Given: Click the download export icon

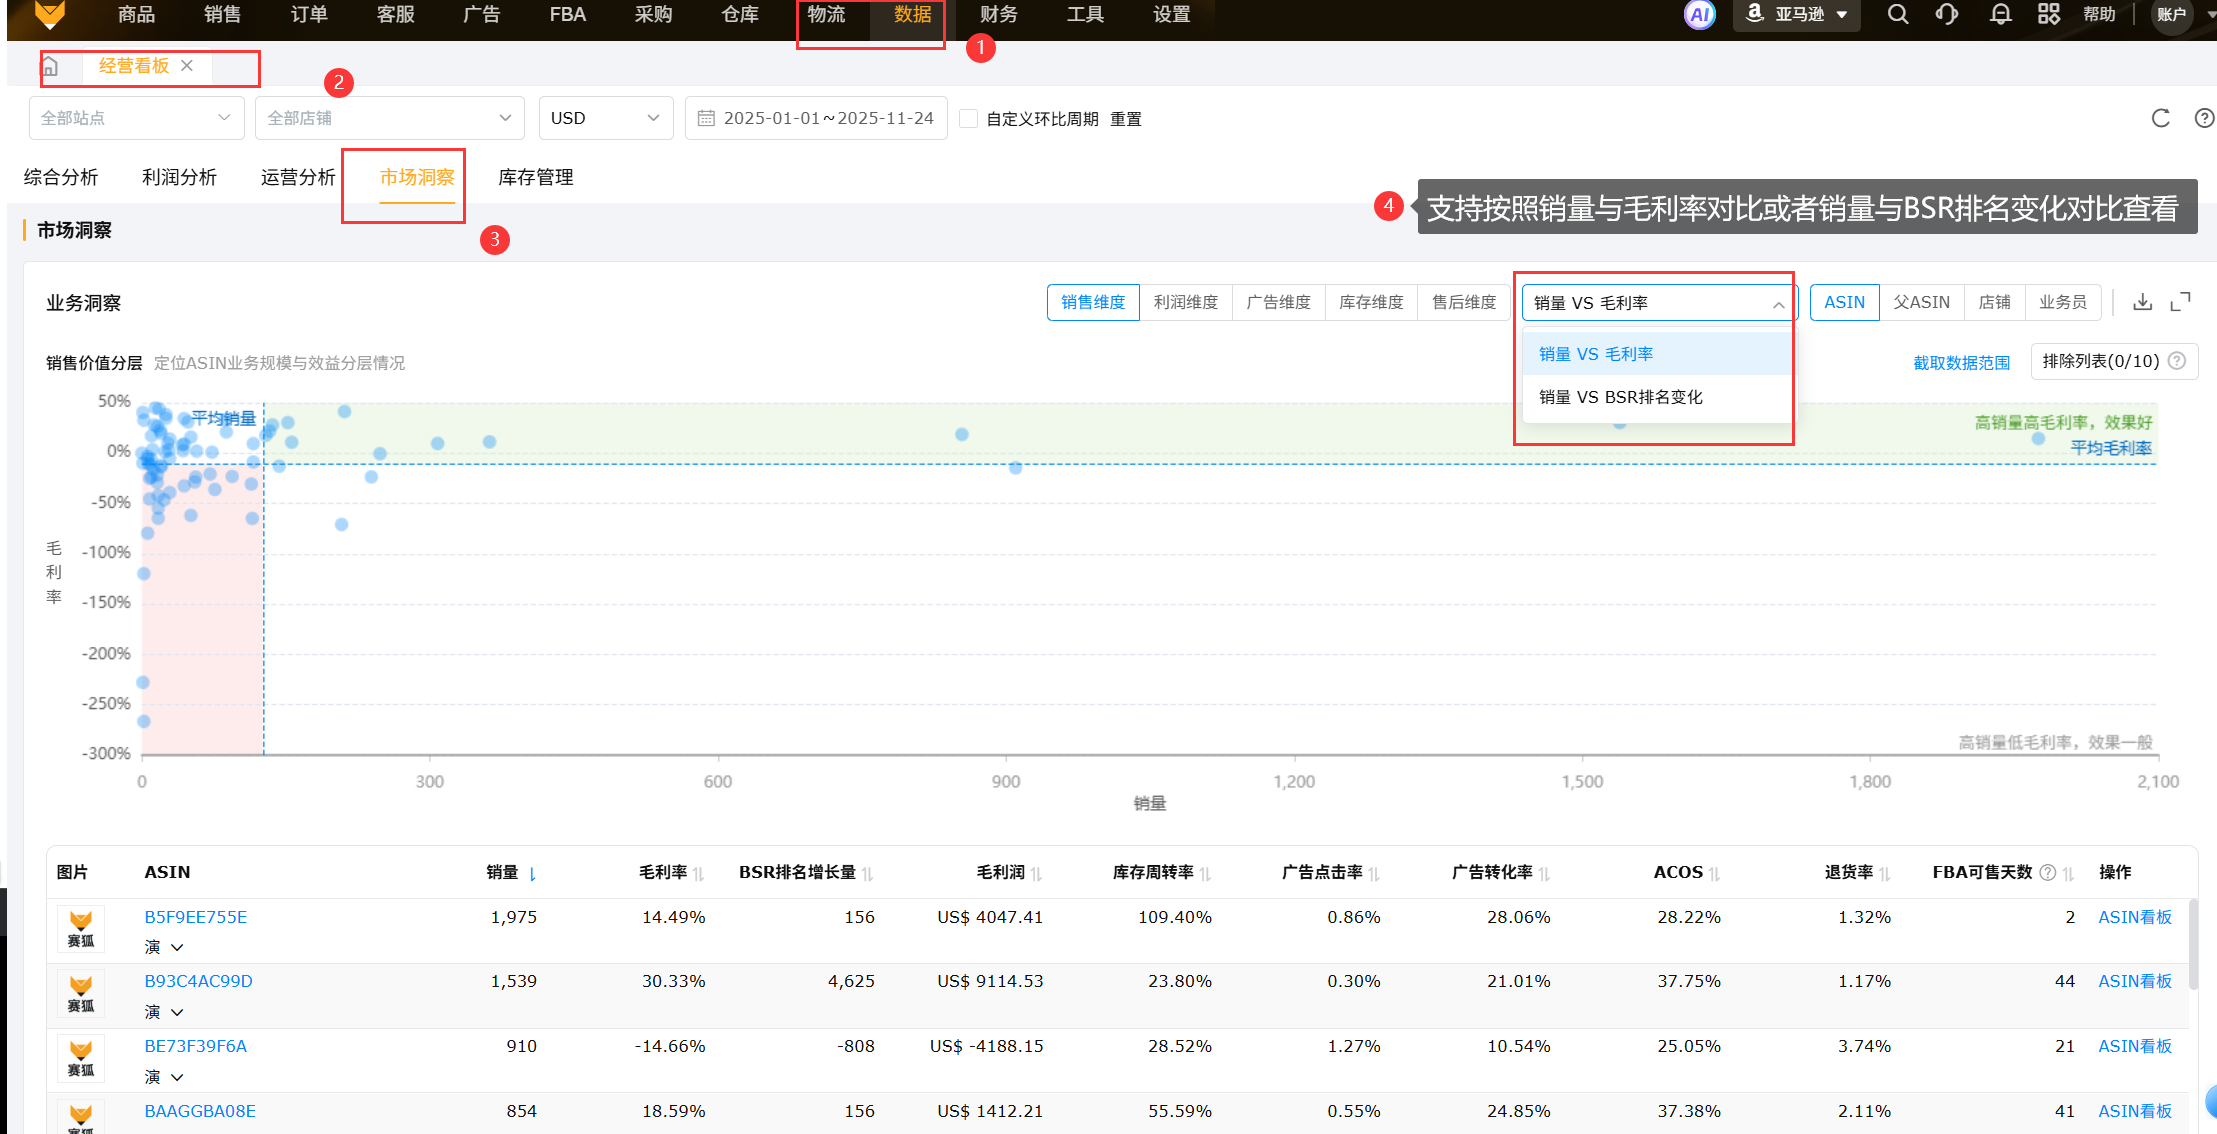Looking at the screenshot, I should pos(2142,302).
